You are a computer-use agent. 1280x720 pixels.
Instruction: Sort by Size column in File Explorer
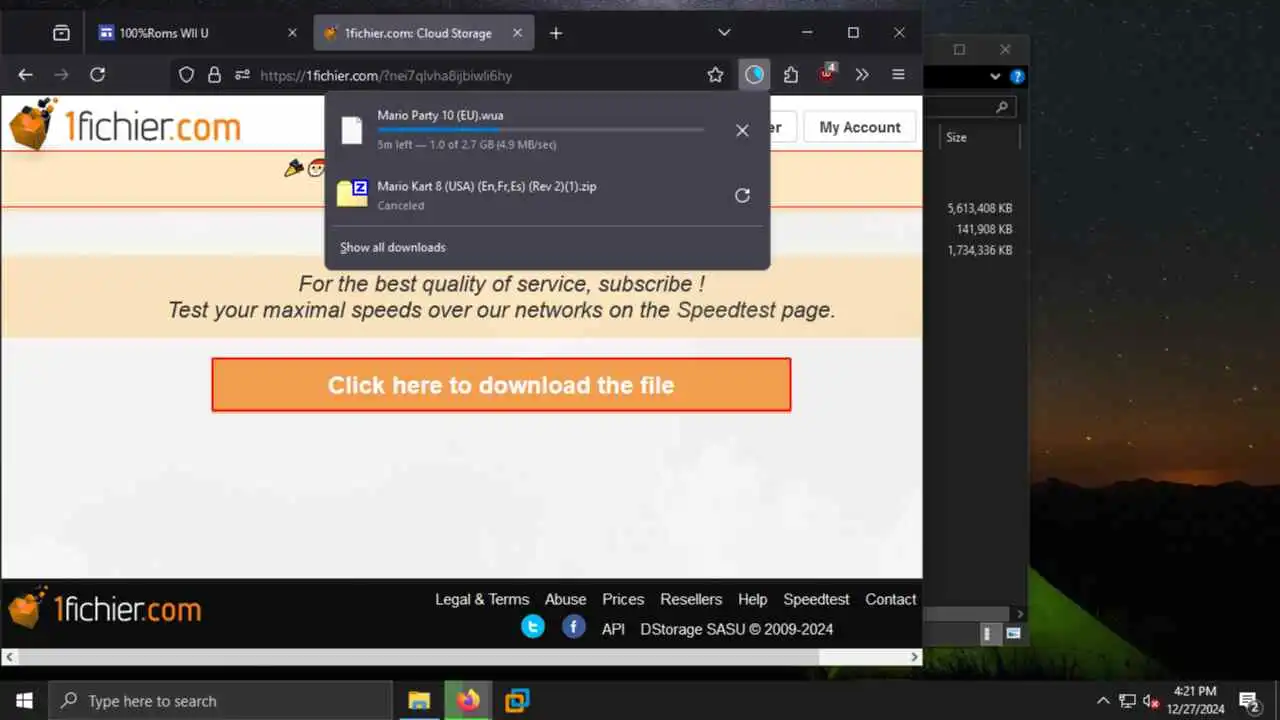click(956, 137)
